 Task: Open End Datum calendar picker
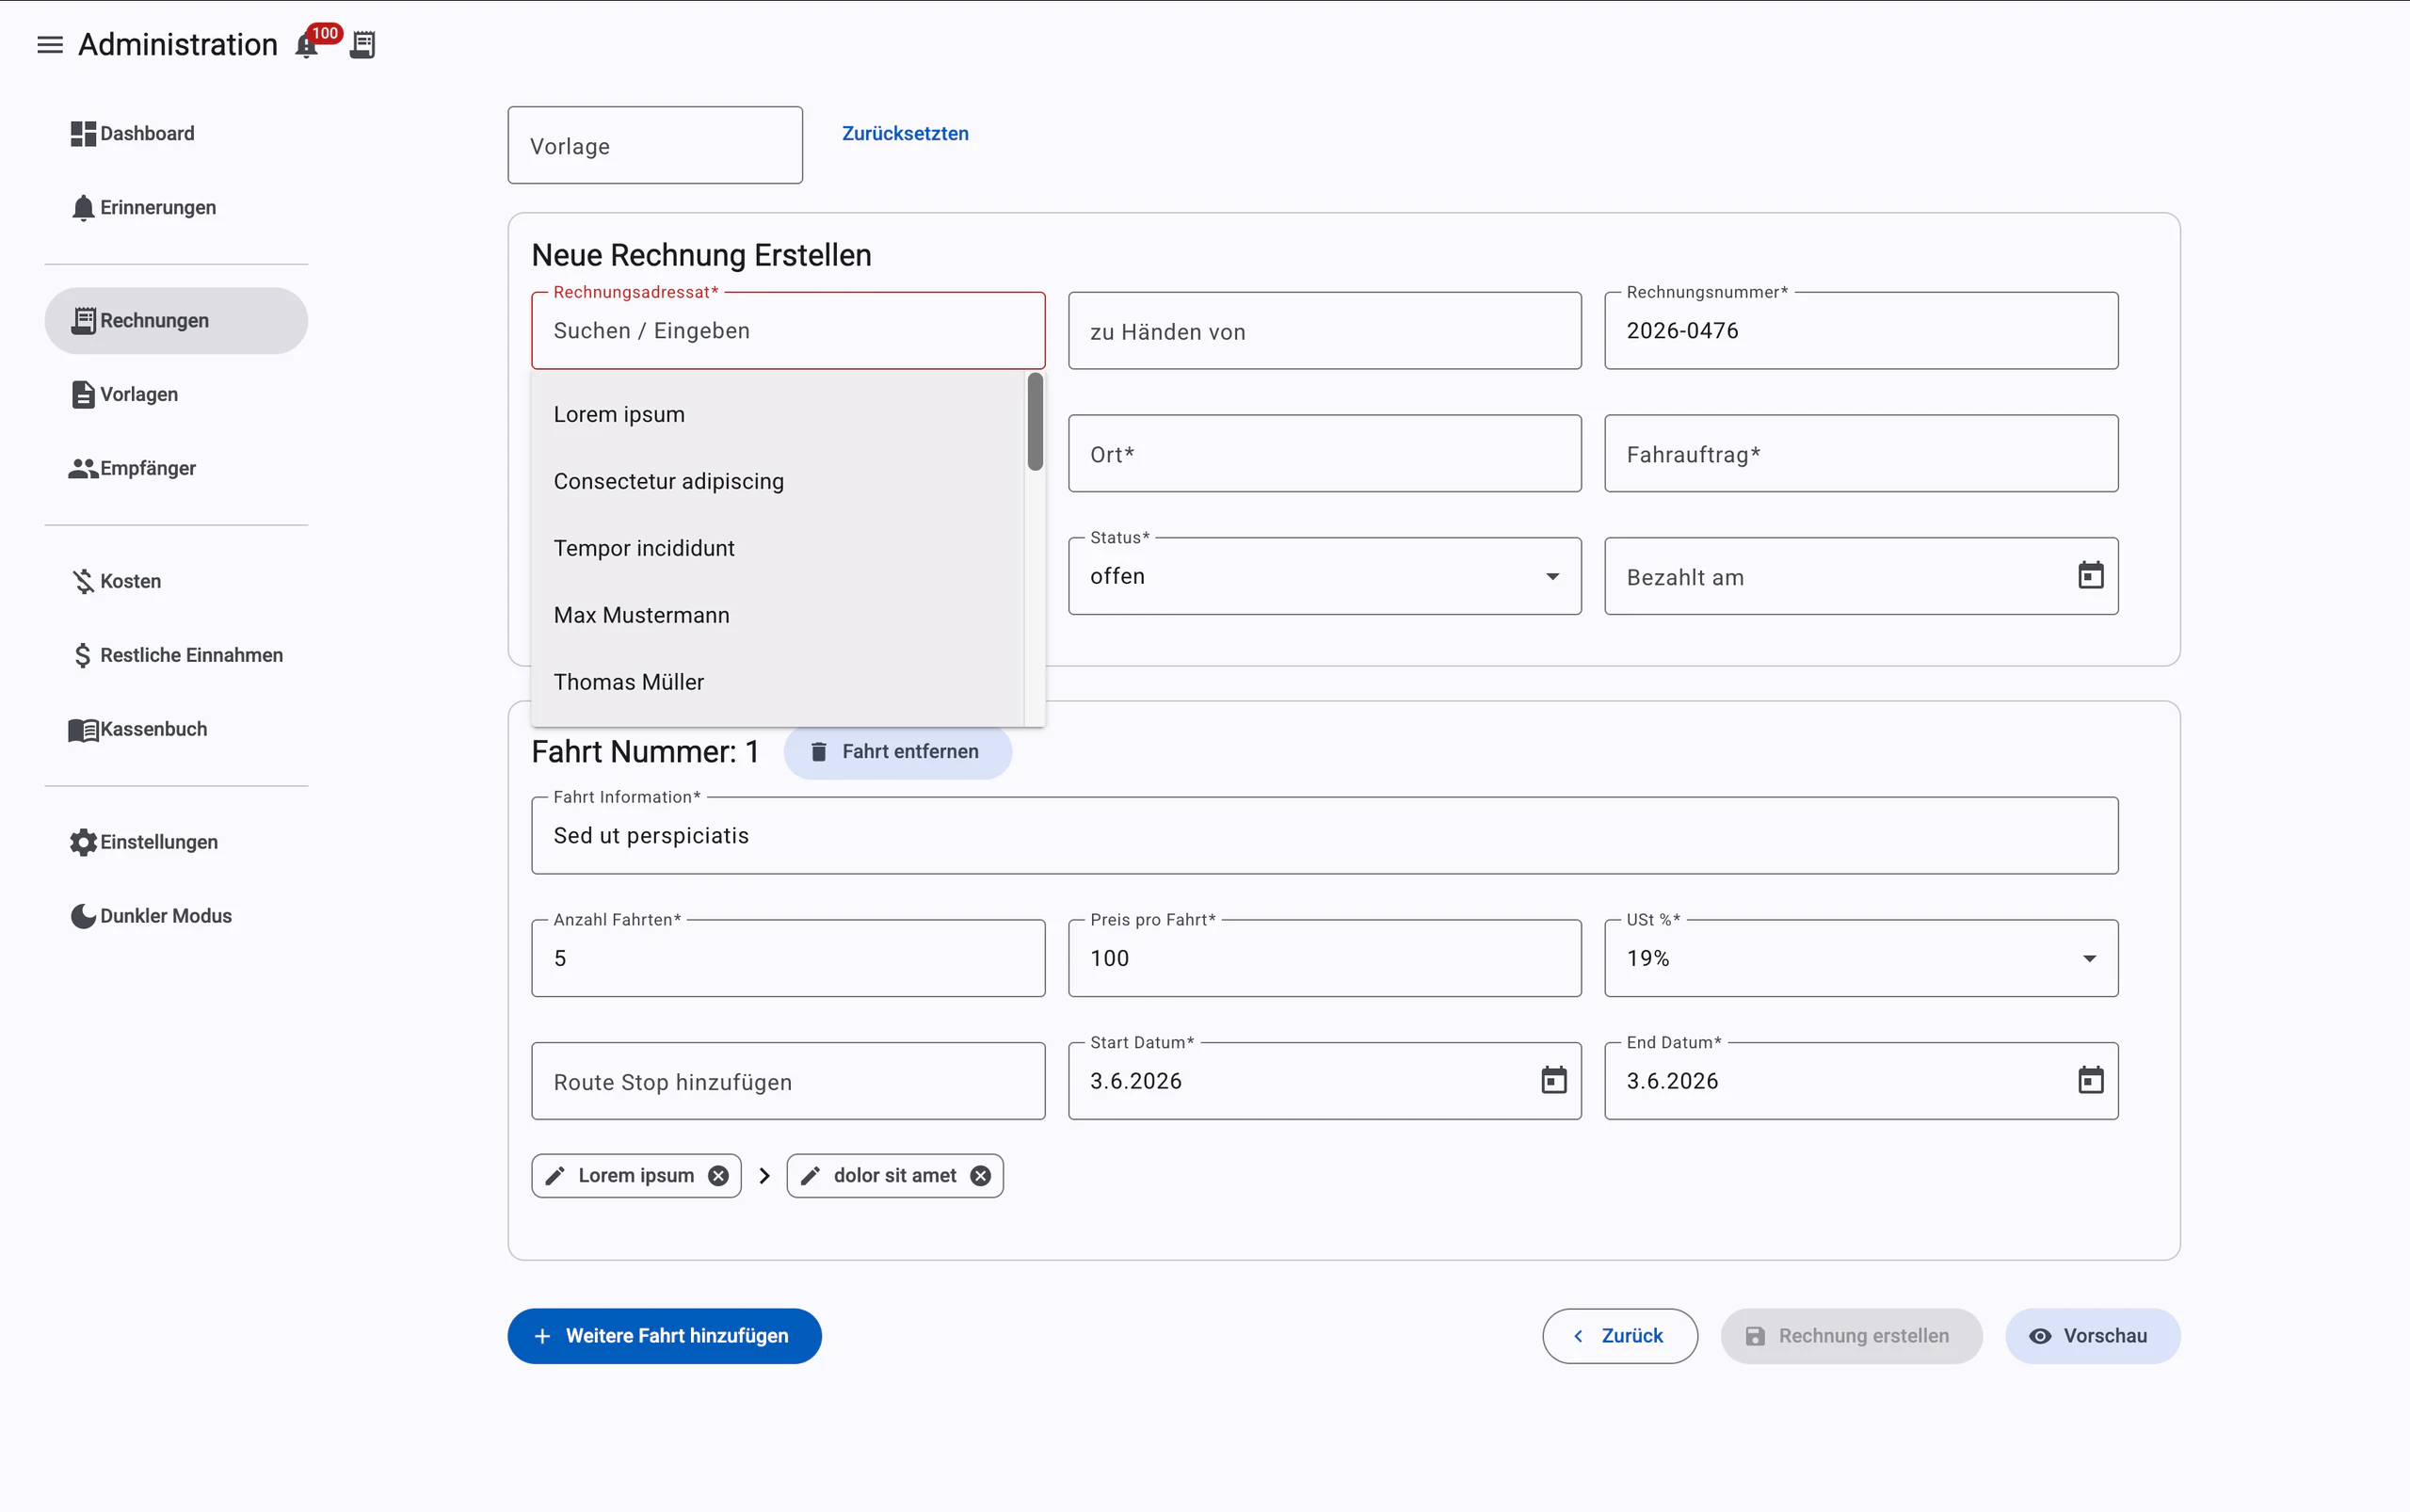2090,1081
